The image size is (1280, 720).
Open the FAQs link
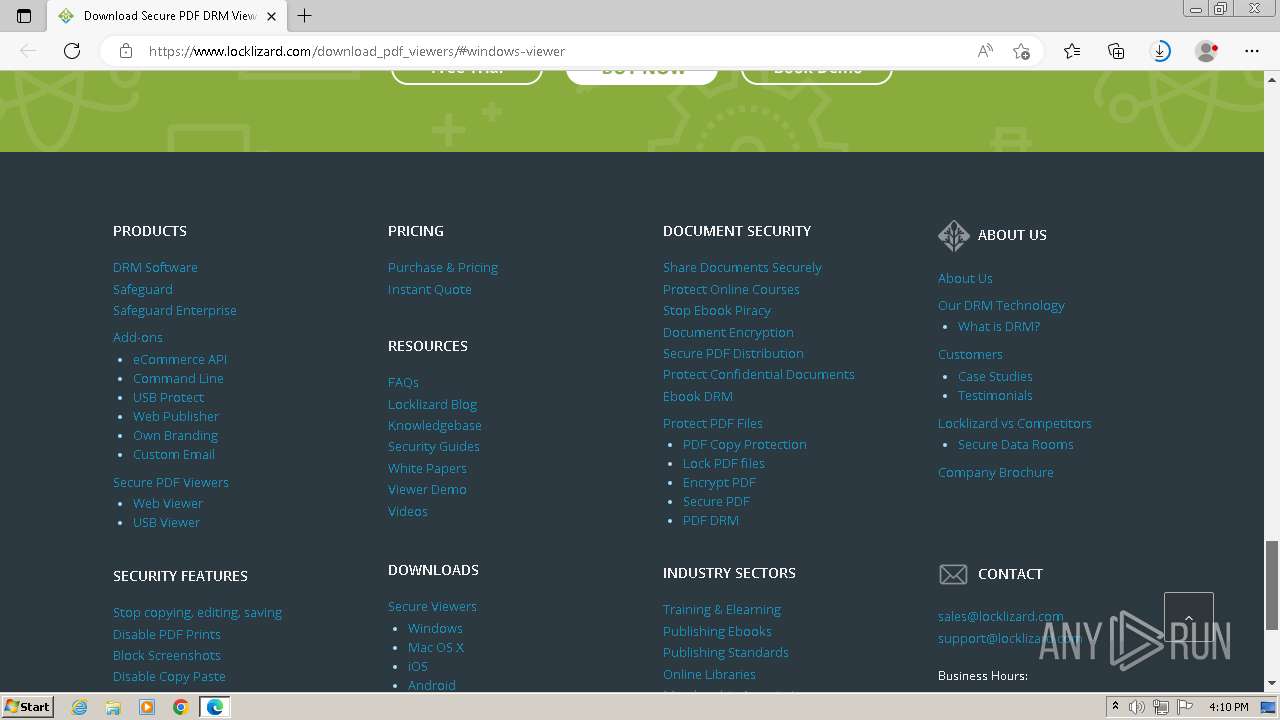click(403, 382)
